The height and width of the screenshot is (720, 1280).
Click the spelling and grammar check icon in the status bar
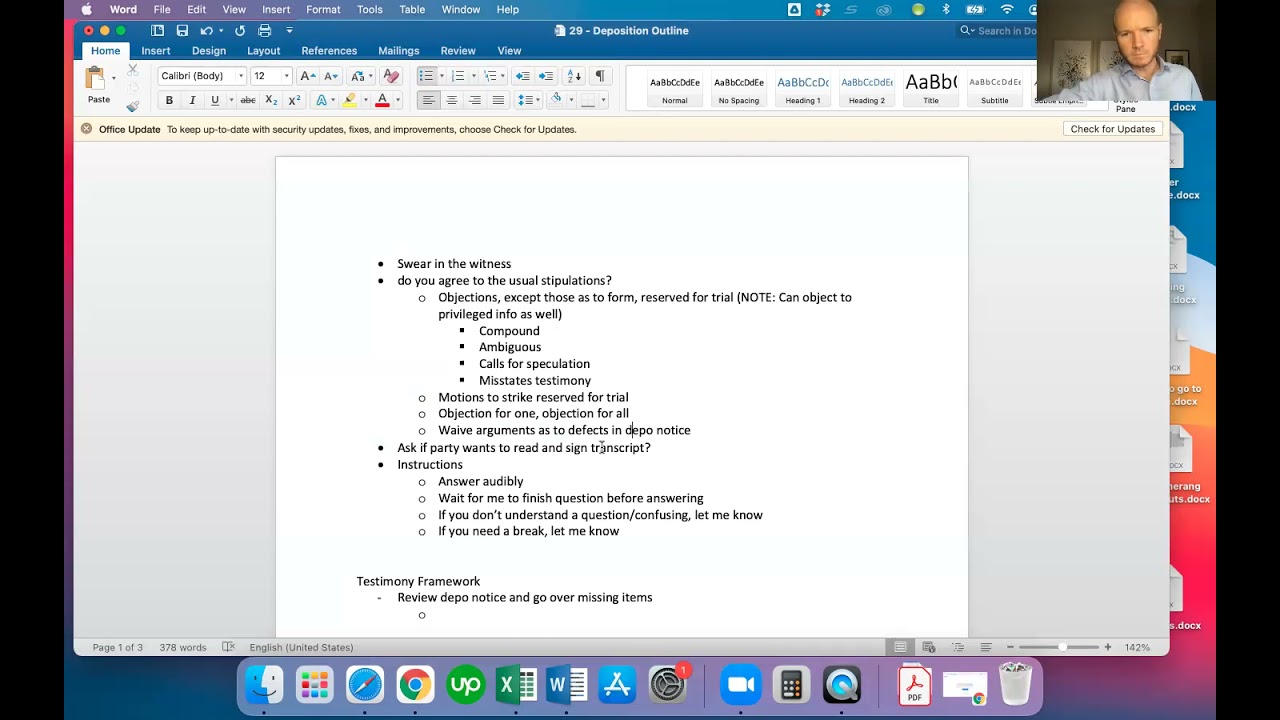click(229, 647)
